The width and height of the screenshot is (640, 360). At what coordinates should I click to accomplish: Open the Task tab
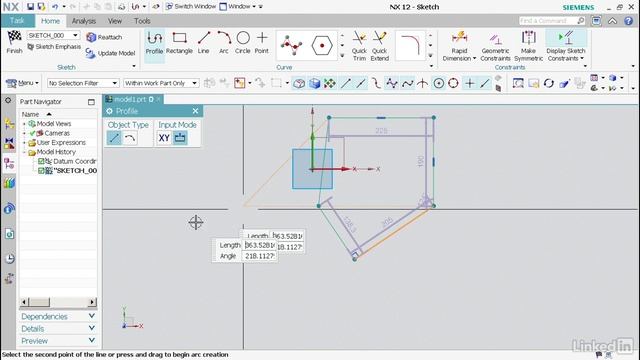[x=17, y=20]
